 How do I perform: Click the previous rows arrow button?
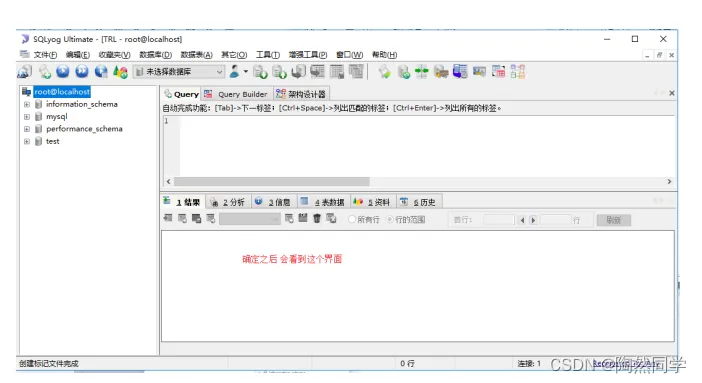[522, 220]
